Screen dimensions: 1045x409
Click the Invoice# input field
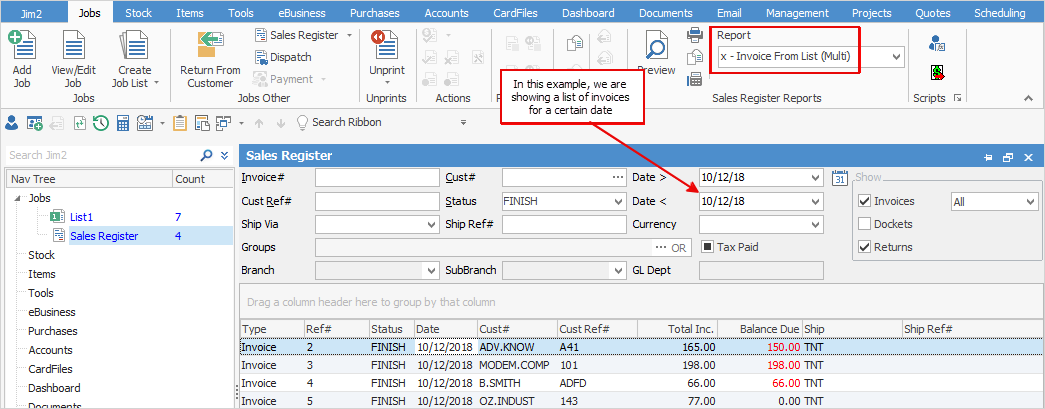point(377,179)
